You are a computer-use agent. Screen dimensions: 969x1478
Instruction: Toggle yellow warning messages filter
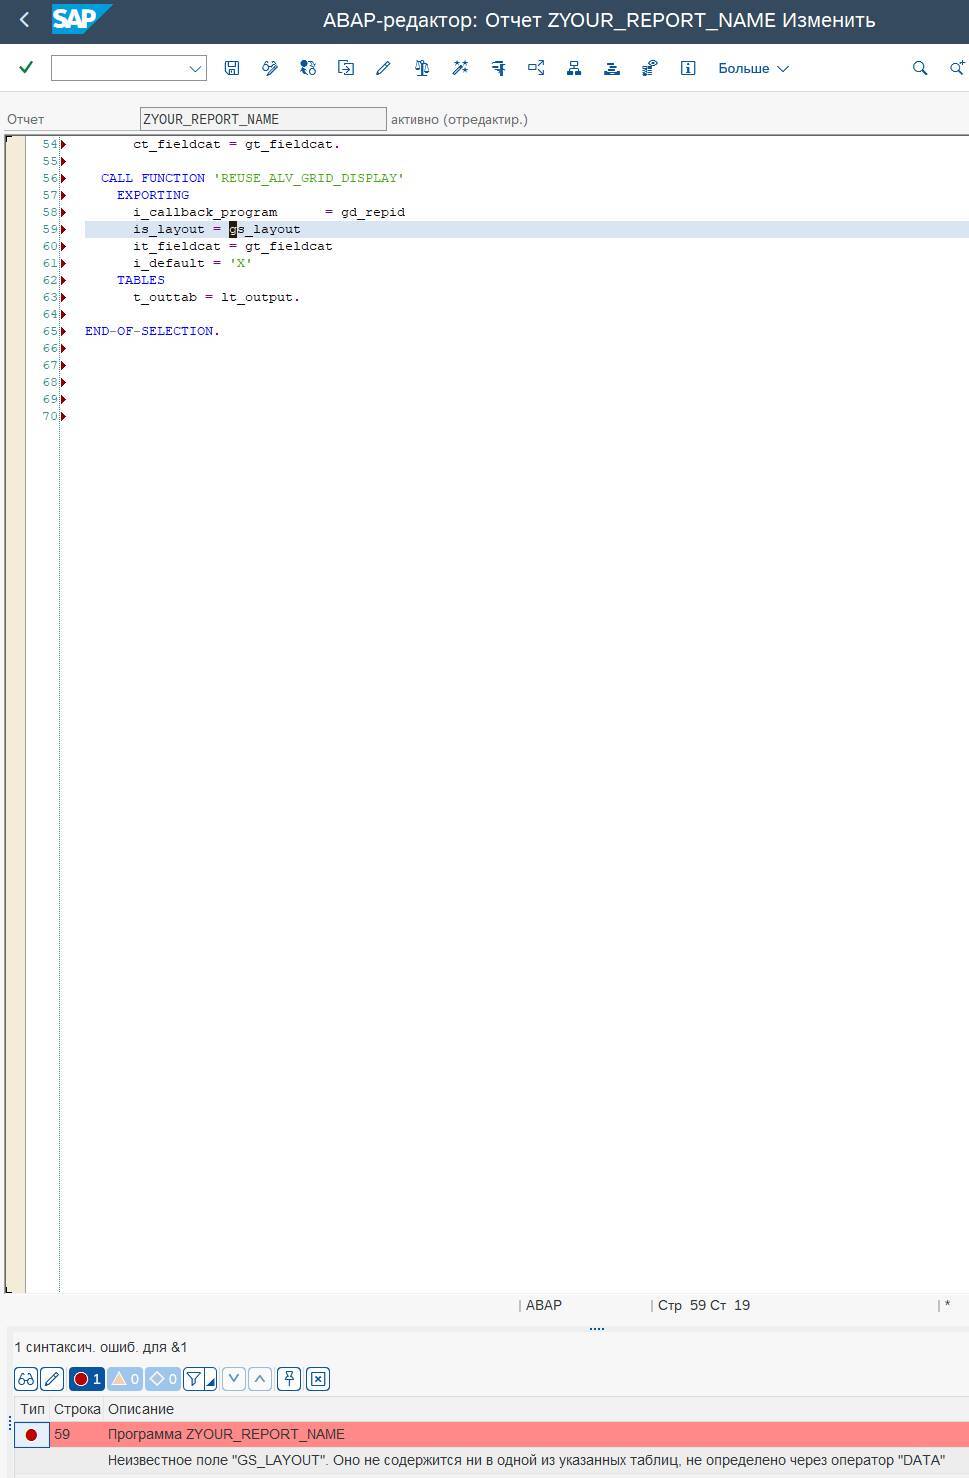[125, 1379]
